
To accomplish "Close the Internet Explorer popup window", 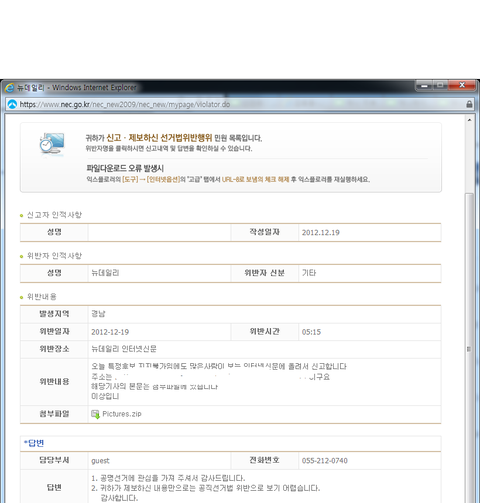I will click(x=462, y=85).
